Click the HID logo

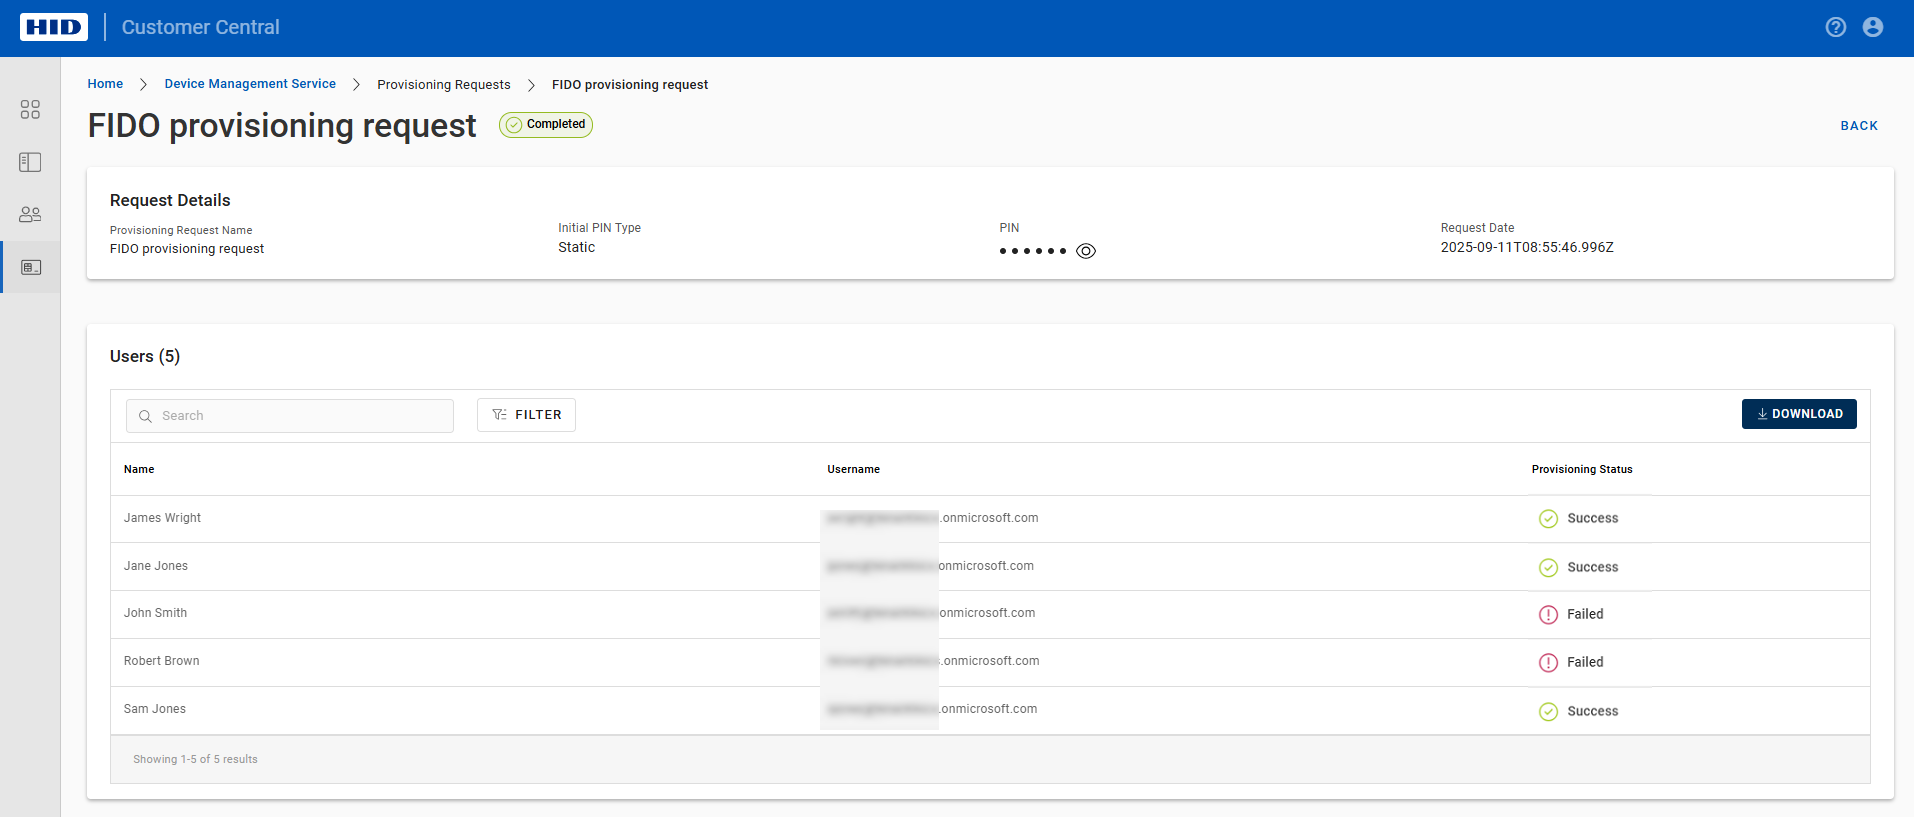coord(53,27)
